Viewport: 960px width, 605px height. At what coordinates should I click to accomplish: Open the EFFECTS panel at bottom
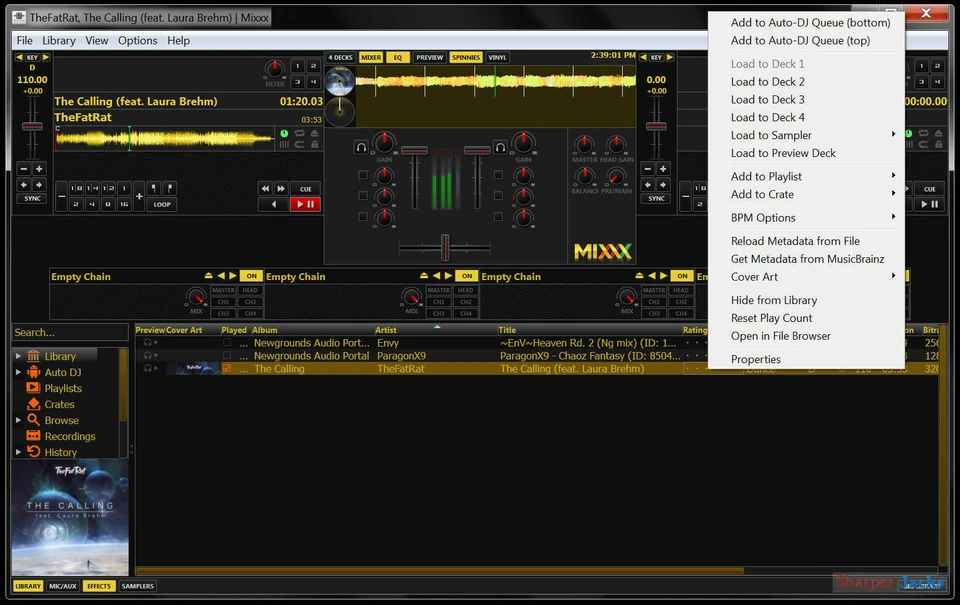(99, 586)
